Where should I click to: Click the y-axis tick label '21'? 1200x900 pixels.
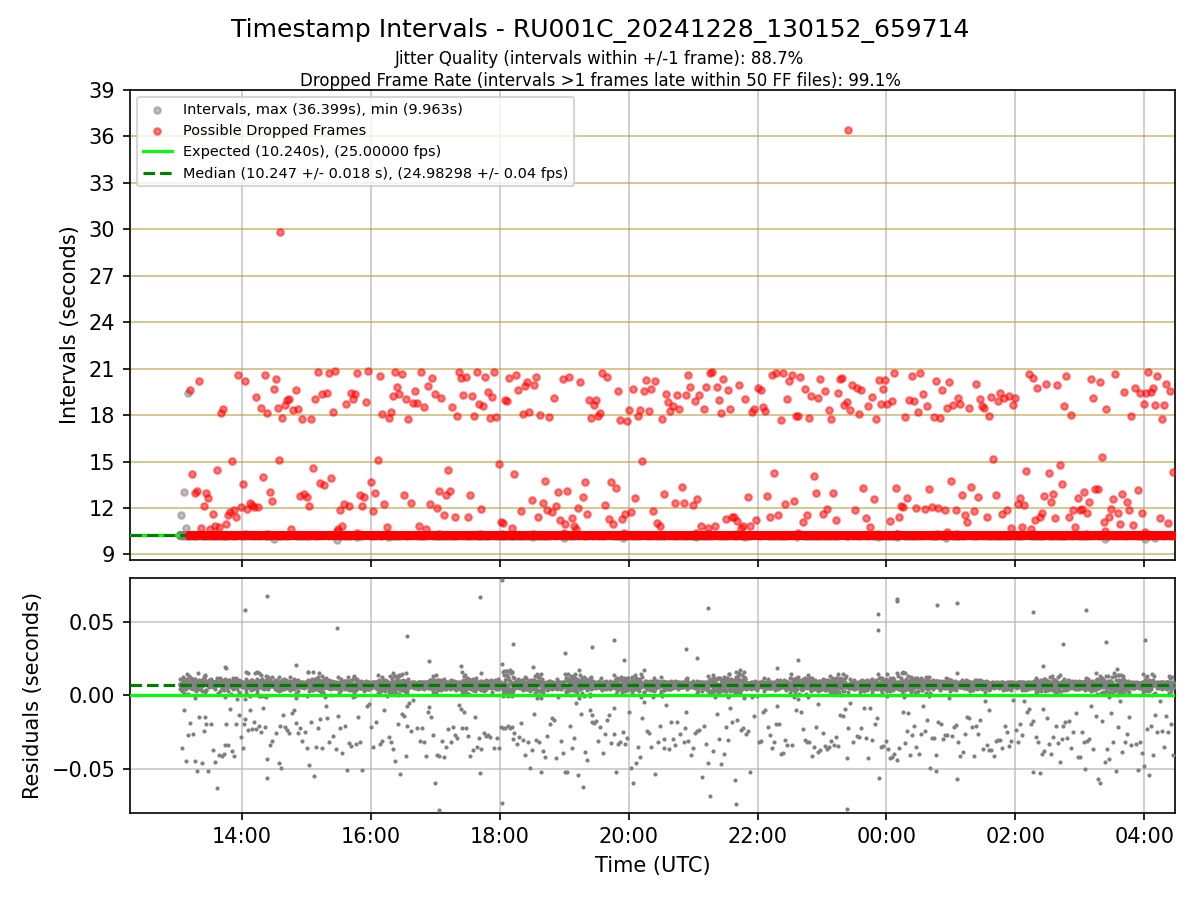[x=103, y=369]
